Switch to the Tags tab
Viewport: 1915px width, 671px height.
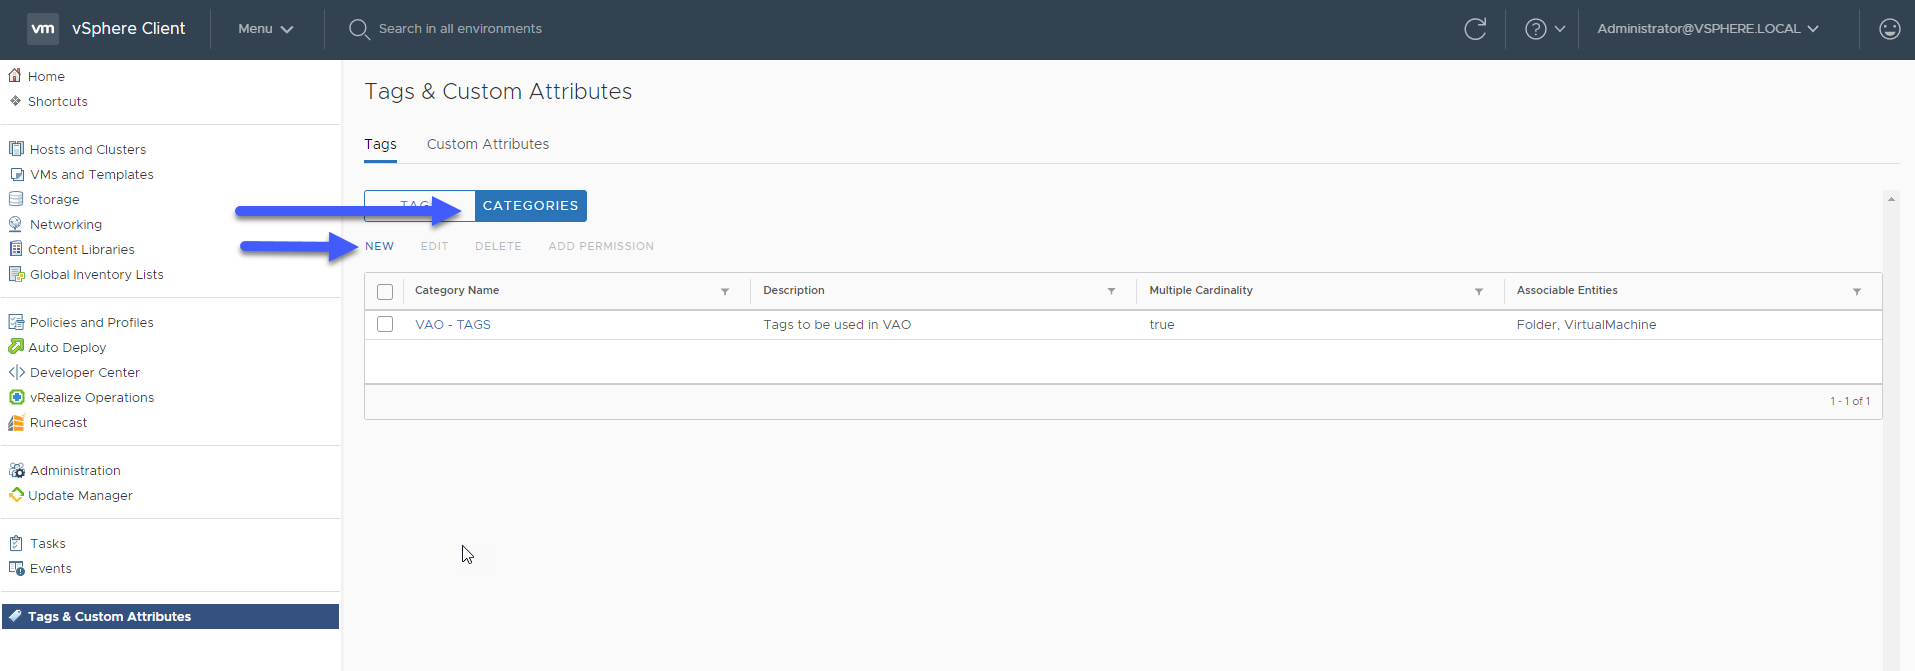pos(380,144)
